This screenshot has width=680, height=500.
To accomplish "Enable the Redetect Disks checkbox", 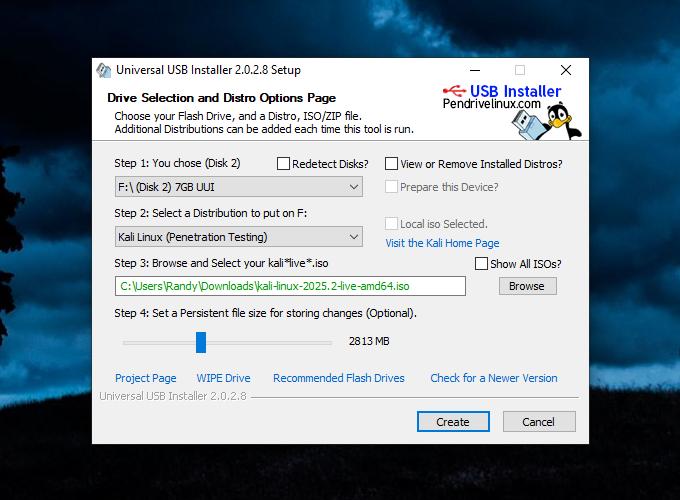I will coord(284,164).
